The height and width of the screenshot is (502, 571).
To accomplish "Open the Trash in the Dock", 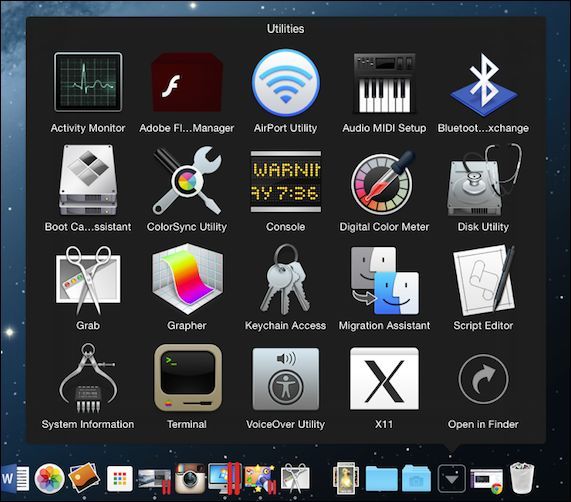I will tap(522, 478).
